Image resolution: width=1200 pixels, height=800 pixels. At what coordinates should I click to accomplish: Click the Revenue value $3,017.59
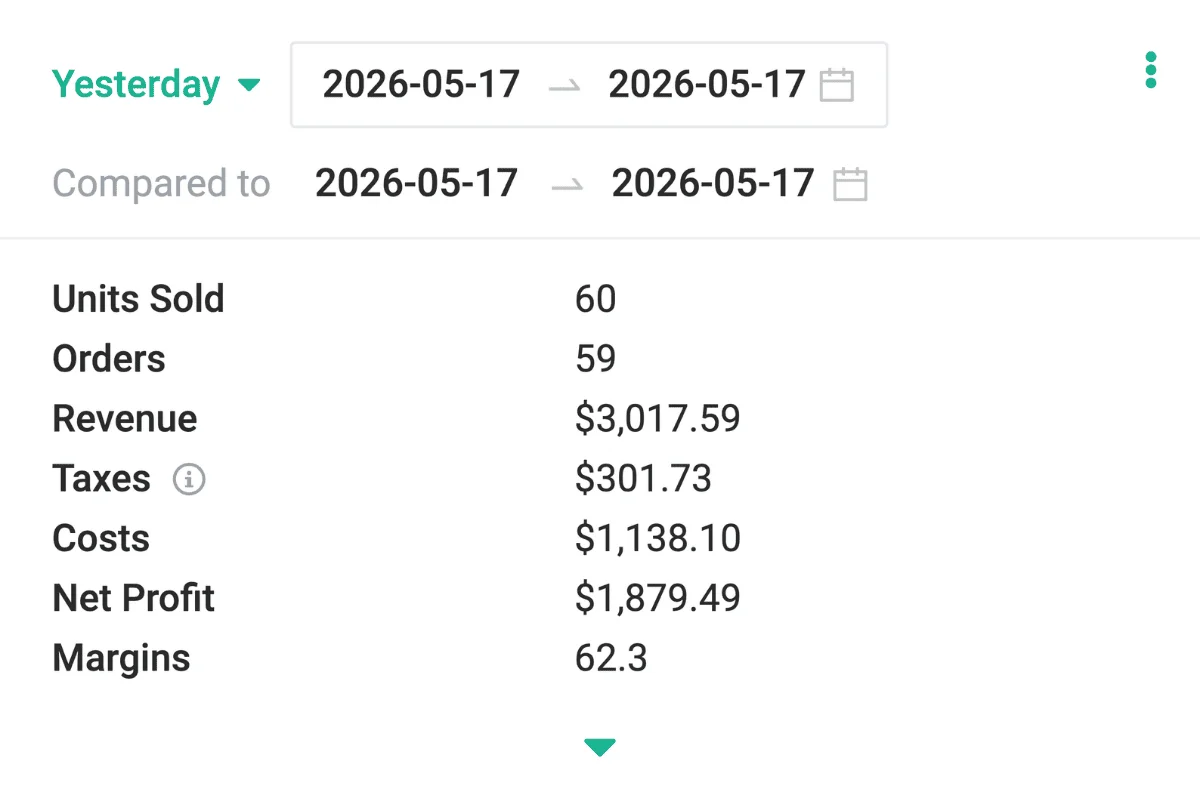tap(658, 419)
